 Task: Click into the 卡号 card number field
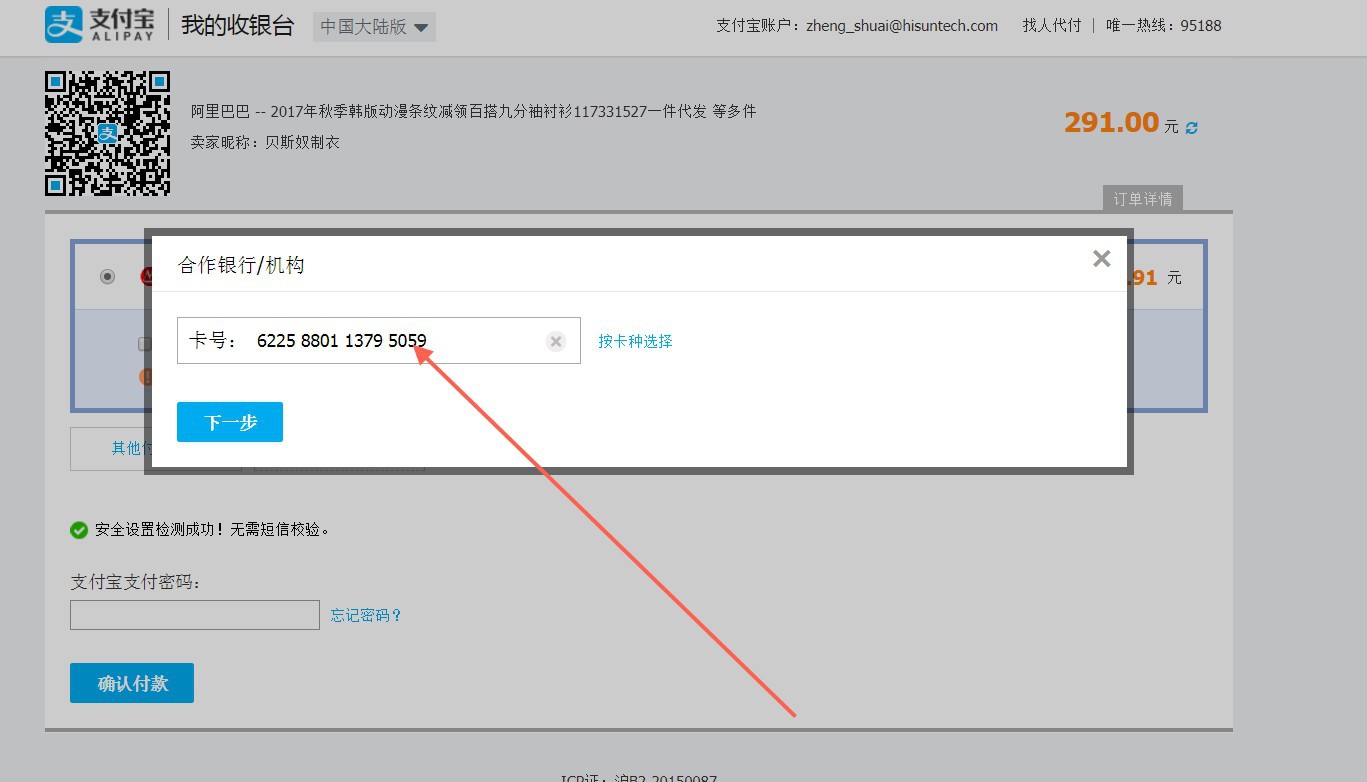379,341
